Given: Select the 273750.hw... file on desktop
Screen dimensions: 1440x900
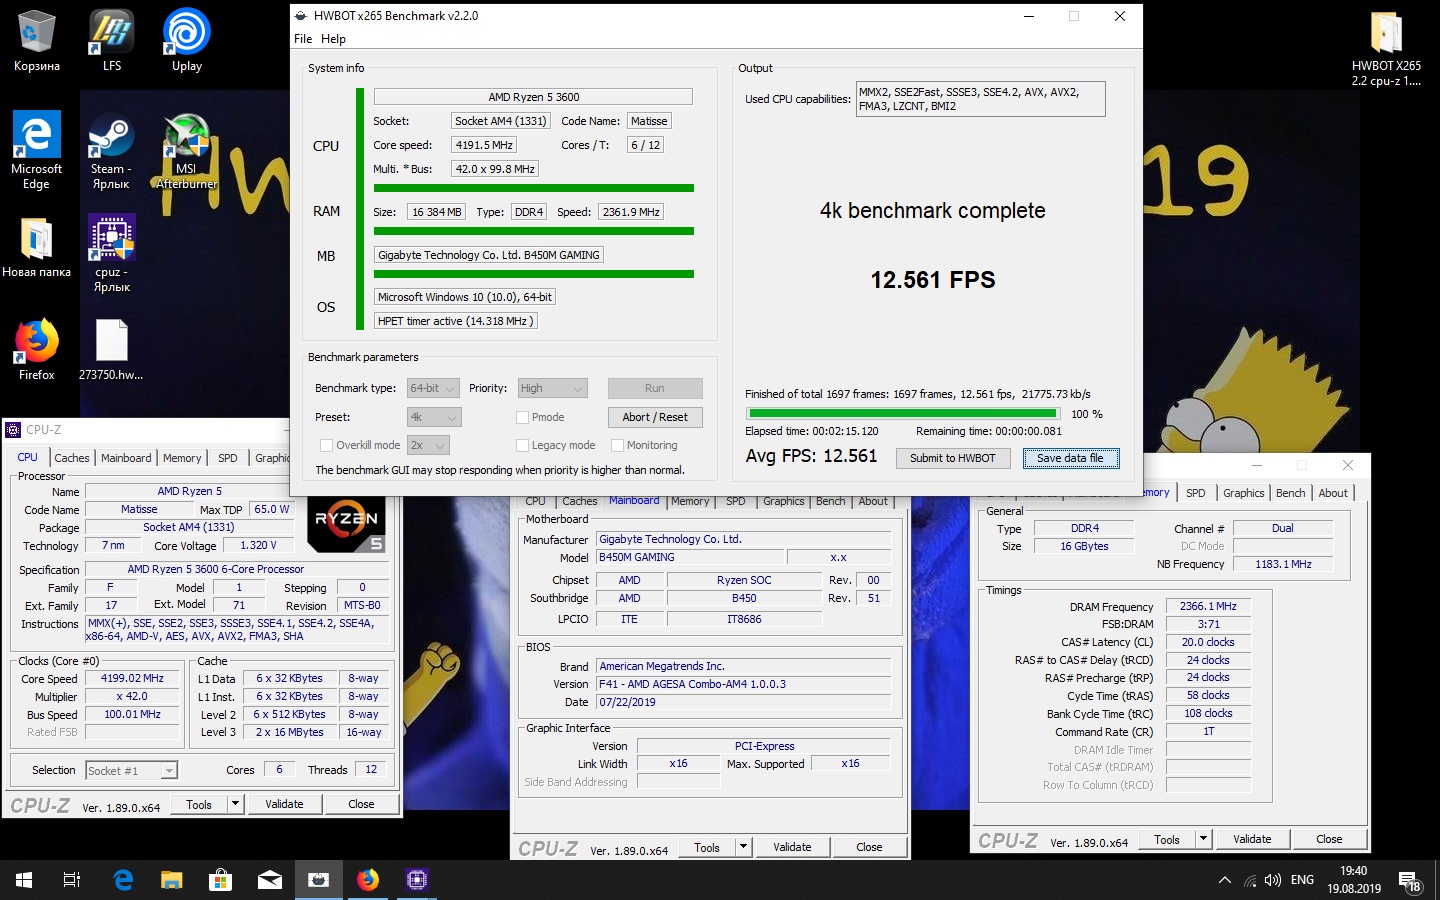Looking at the screenshot, I should tap(111, 350).
